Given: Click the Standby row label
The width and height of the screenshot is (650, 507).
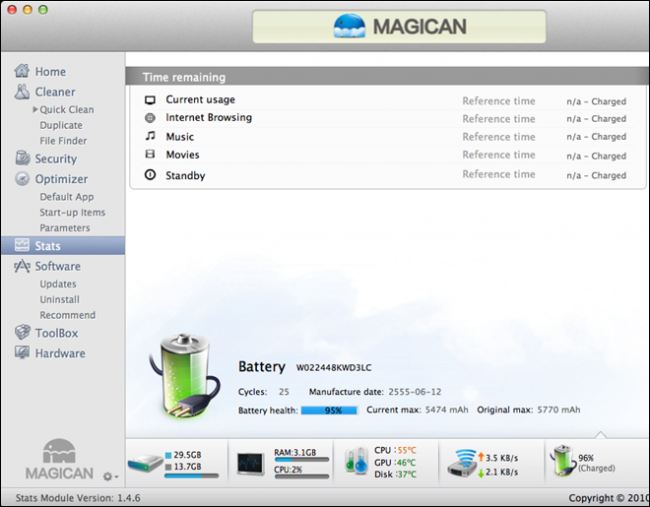Looking at the screenshot, I should coord(185,175).
